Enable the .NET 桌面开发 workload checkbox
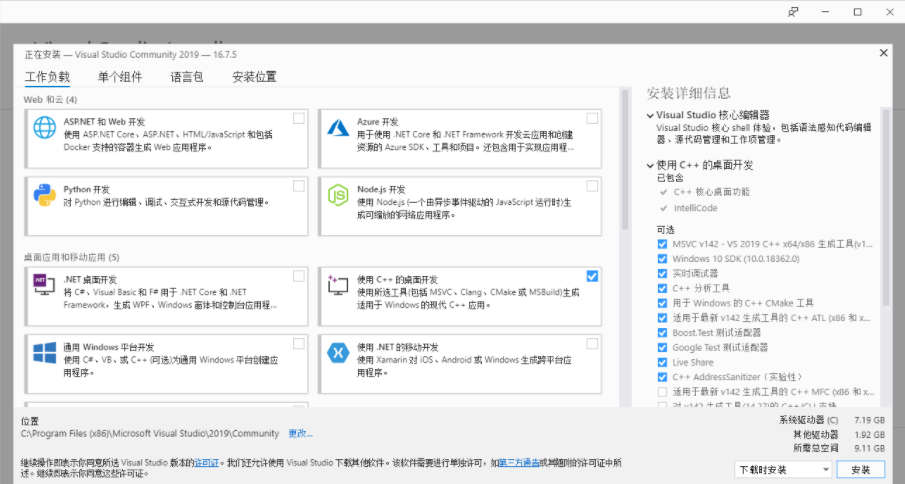This screenshot has width=905, height=484. coord(298,276)
